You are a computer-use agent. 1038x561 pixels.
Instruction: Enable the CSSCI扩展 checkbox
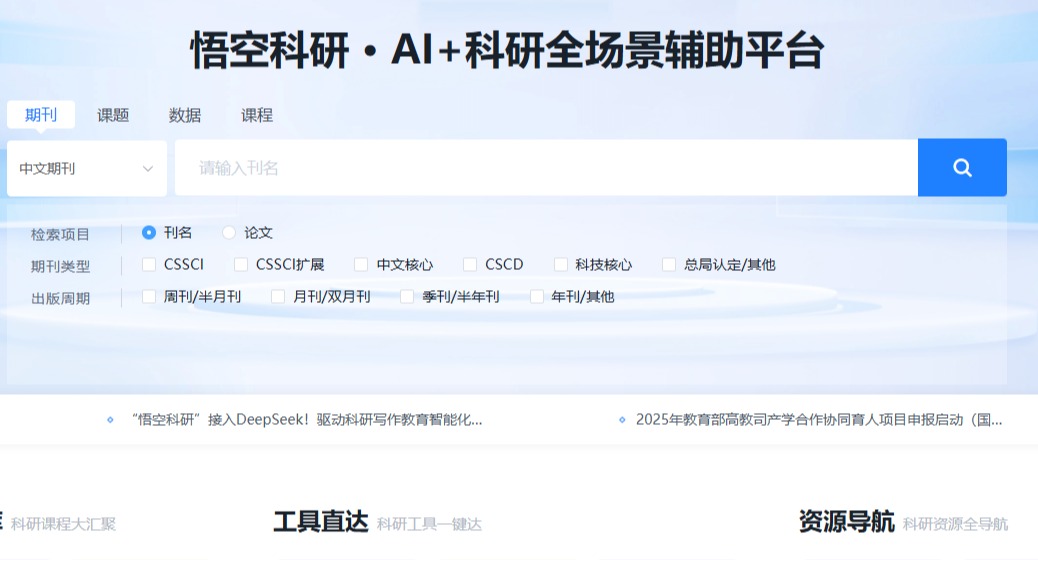point(241,265)
